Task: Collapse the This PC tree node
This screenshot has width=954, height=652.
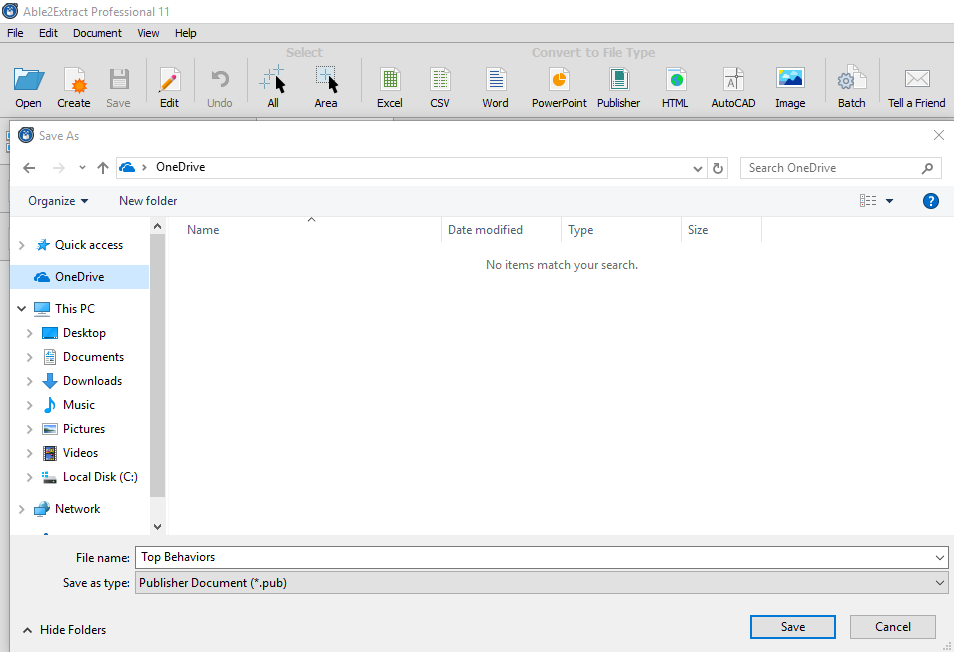Action: 21,308
